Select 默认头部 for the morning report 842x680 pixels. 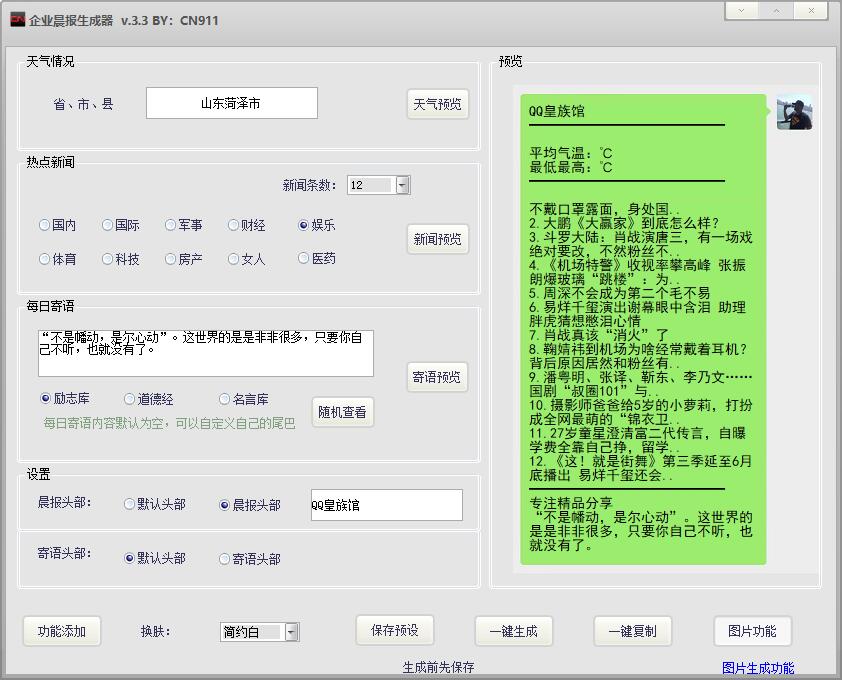[128, 504]
